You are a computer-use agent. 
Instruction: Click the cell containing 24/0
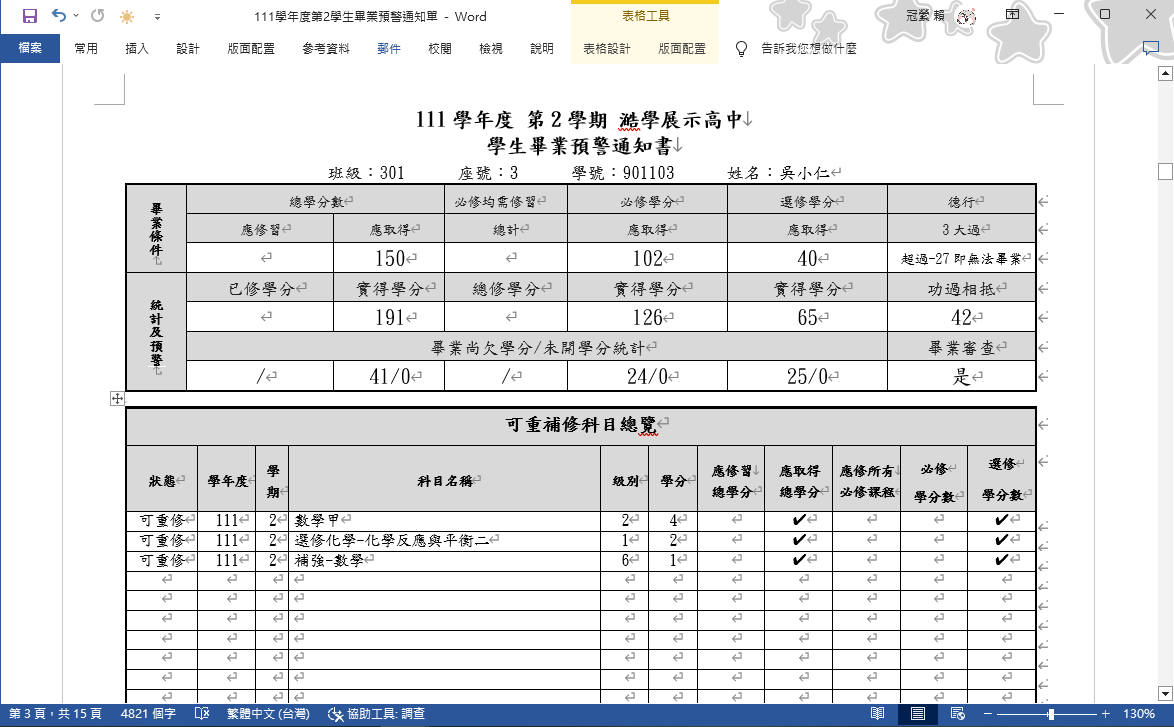point(647,377)
